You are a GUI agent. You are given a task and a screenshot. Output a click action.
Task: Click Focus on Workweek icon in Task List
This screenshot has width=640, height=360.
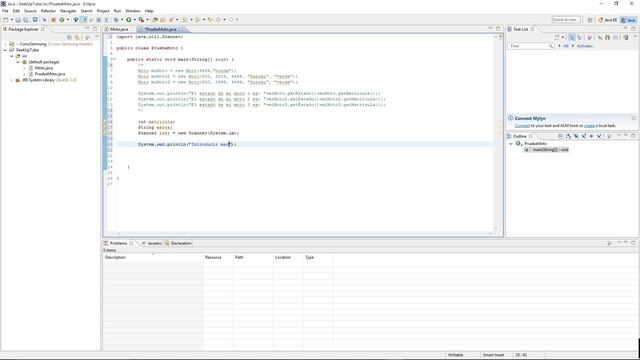[x=589, y=37]
